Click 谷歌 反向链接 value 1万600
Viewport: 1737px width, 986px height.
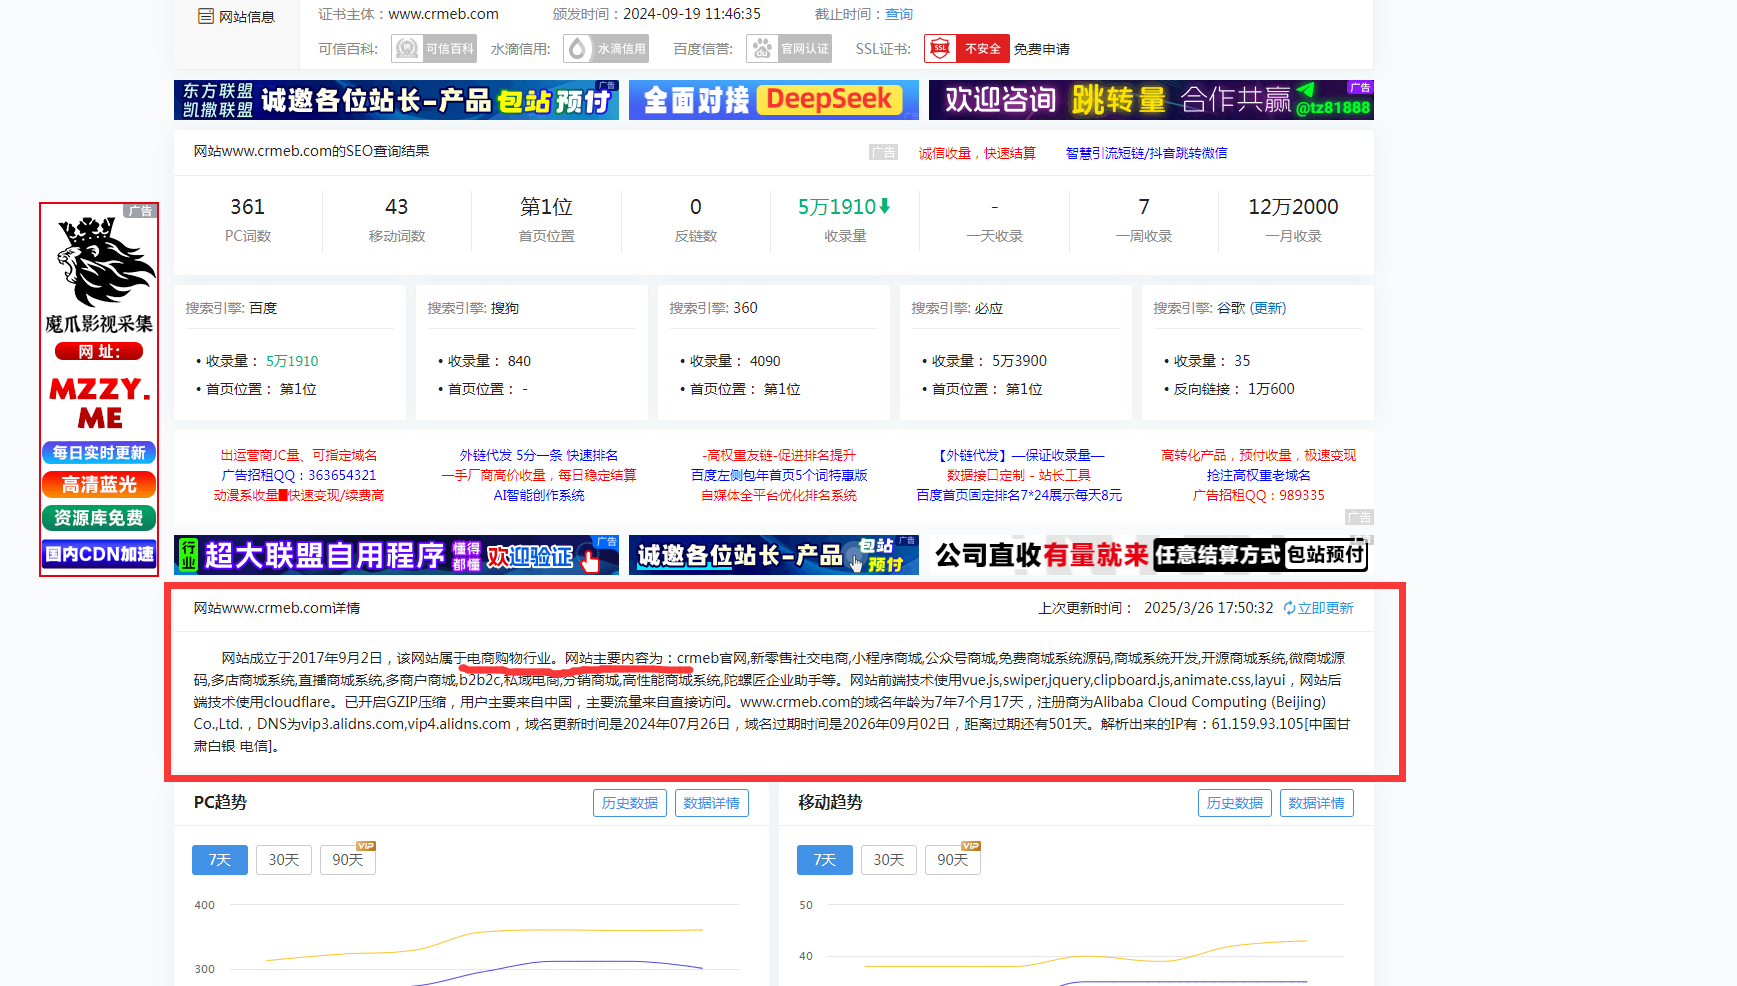pos(1271,389)
